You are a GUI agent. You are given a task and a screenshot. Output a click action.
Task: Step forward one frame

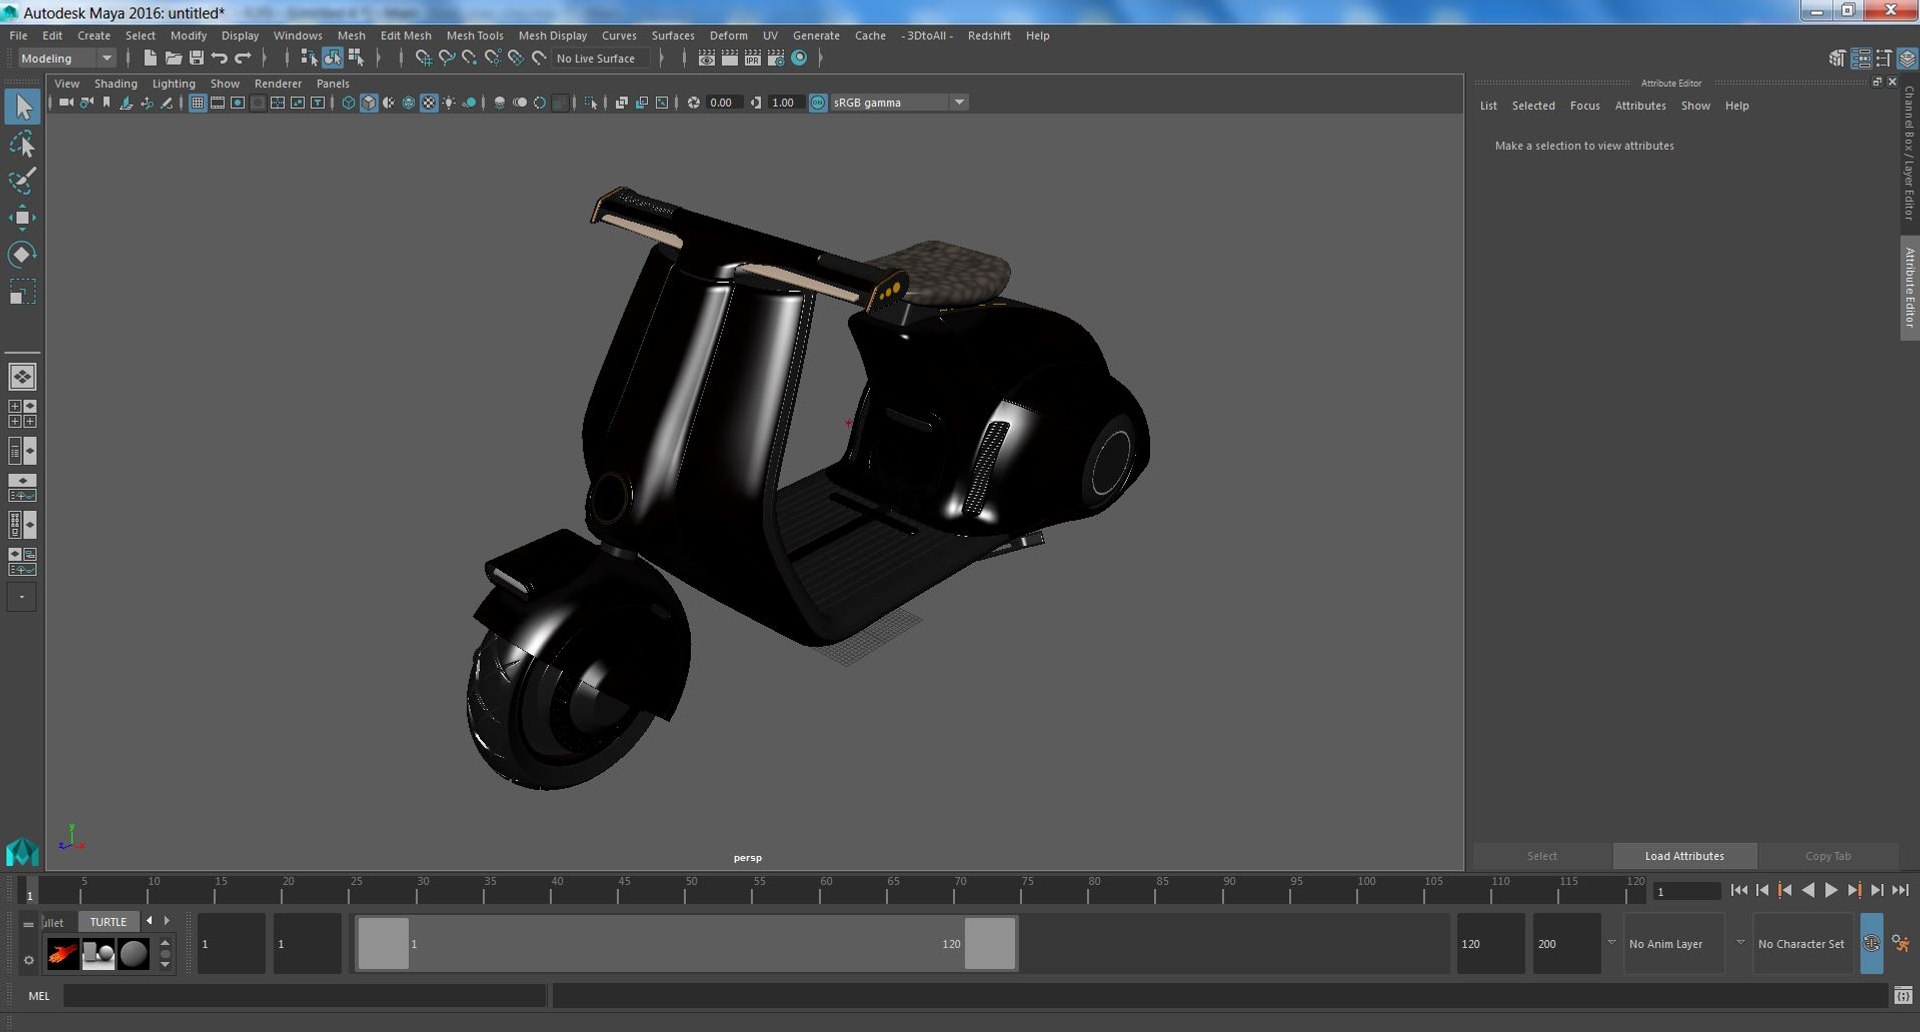point(1877,890)
